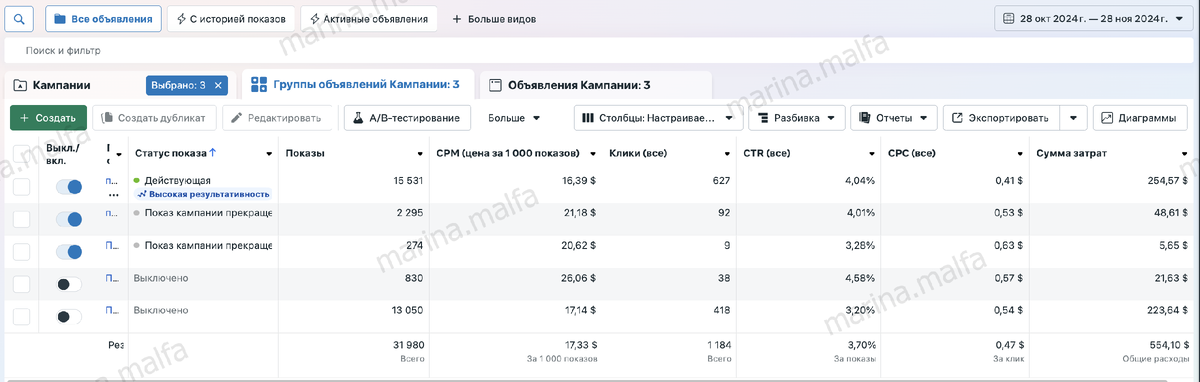The width and height of the screenshot is (1200, 382).
Task: Switch to Активные объявления view
Action: pos(368,19)
